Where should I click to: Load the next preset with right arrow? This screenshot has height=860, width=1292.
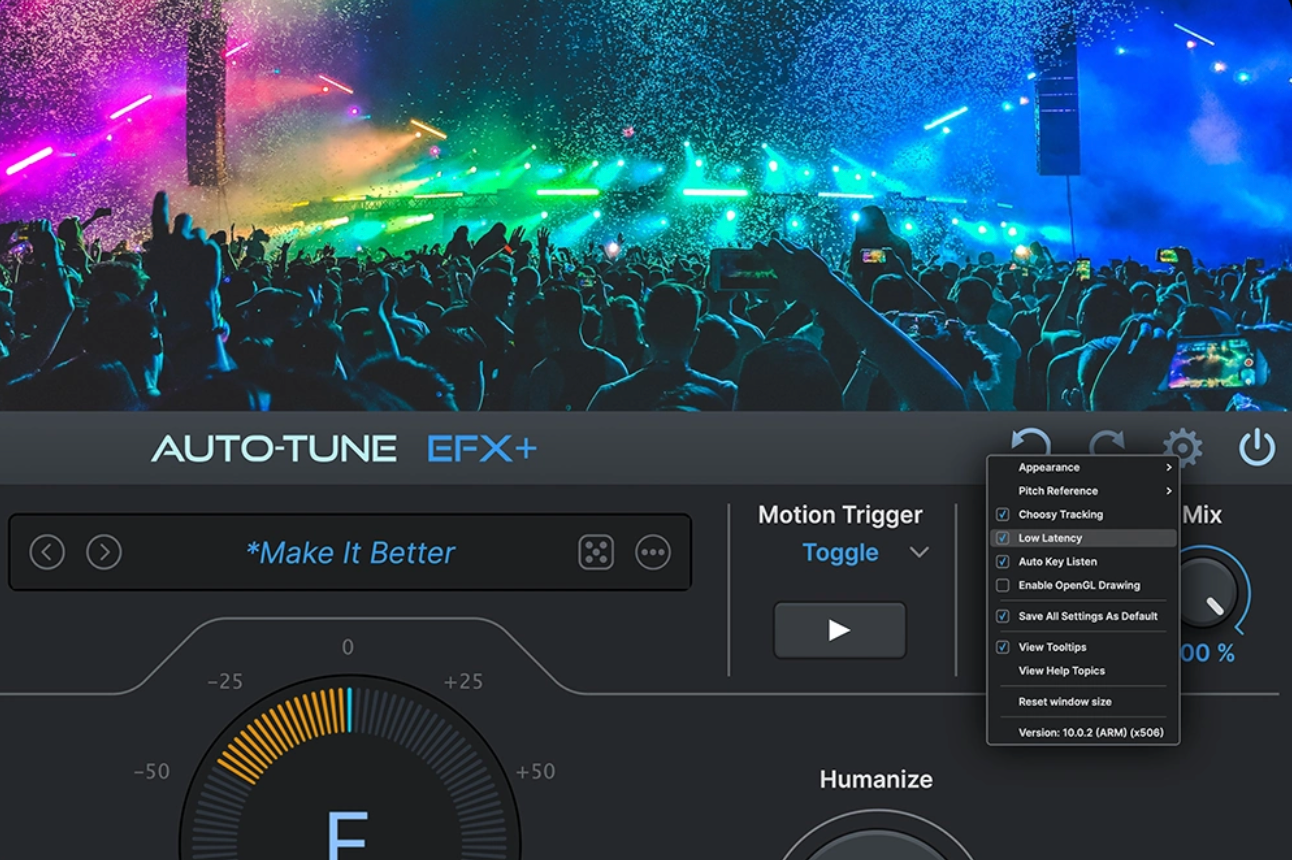pyautogui.click(x=104, y=552)
